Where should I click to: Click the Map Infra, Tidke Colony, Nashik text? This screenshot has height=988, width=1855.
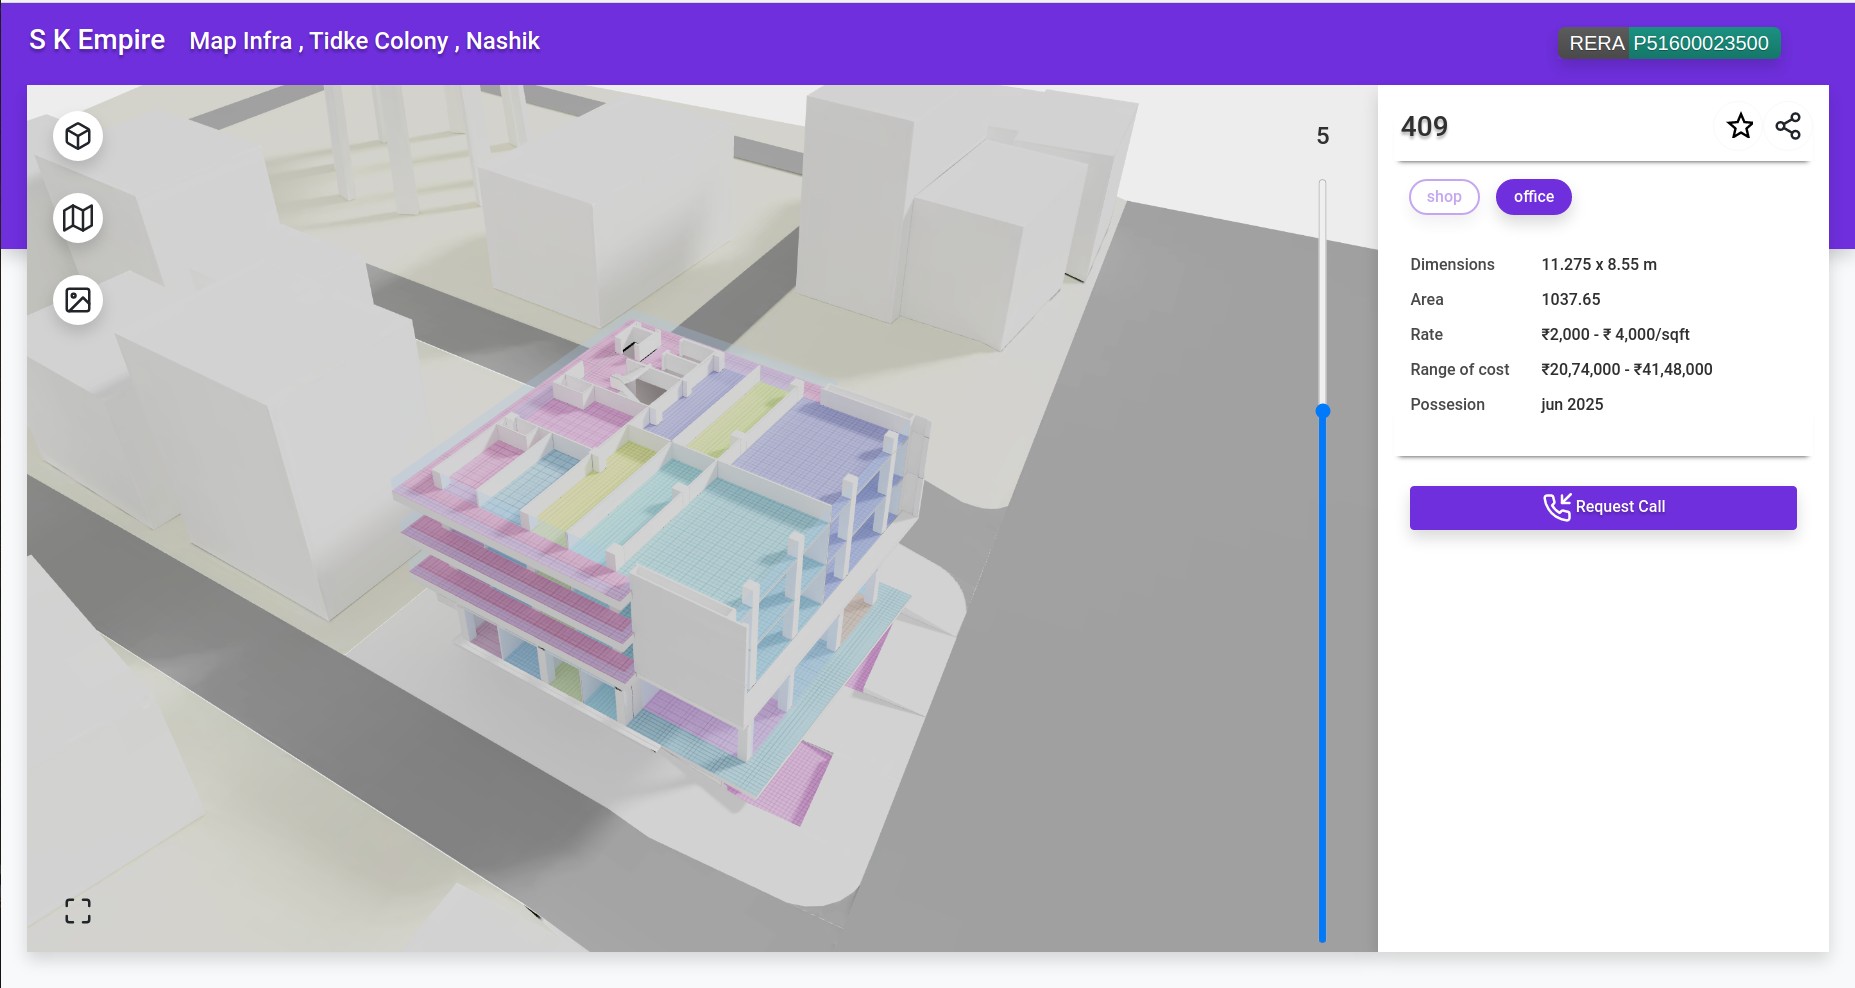(365, 41)
